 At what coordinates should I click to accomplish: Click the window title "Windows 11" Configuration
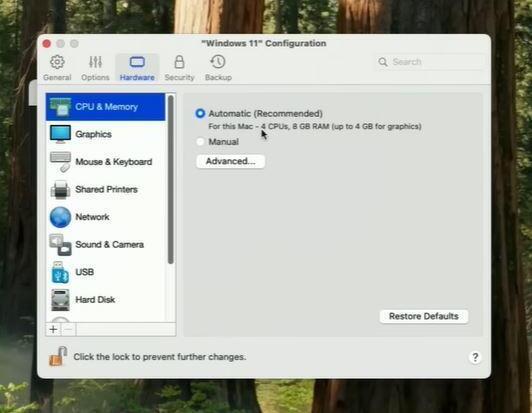point(264,43)
